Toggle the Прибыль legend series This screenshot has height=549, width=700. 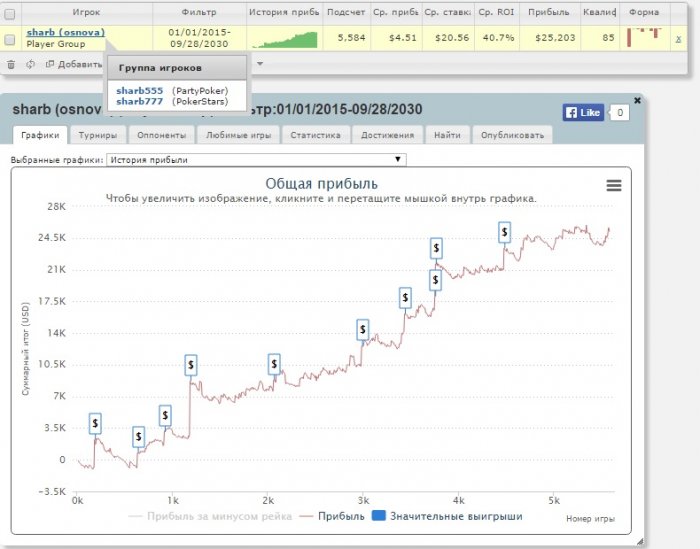click(x=333, y=516)
